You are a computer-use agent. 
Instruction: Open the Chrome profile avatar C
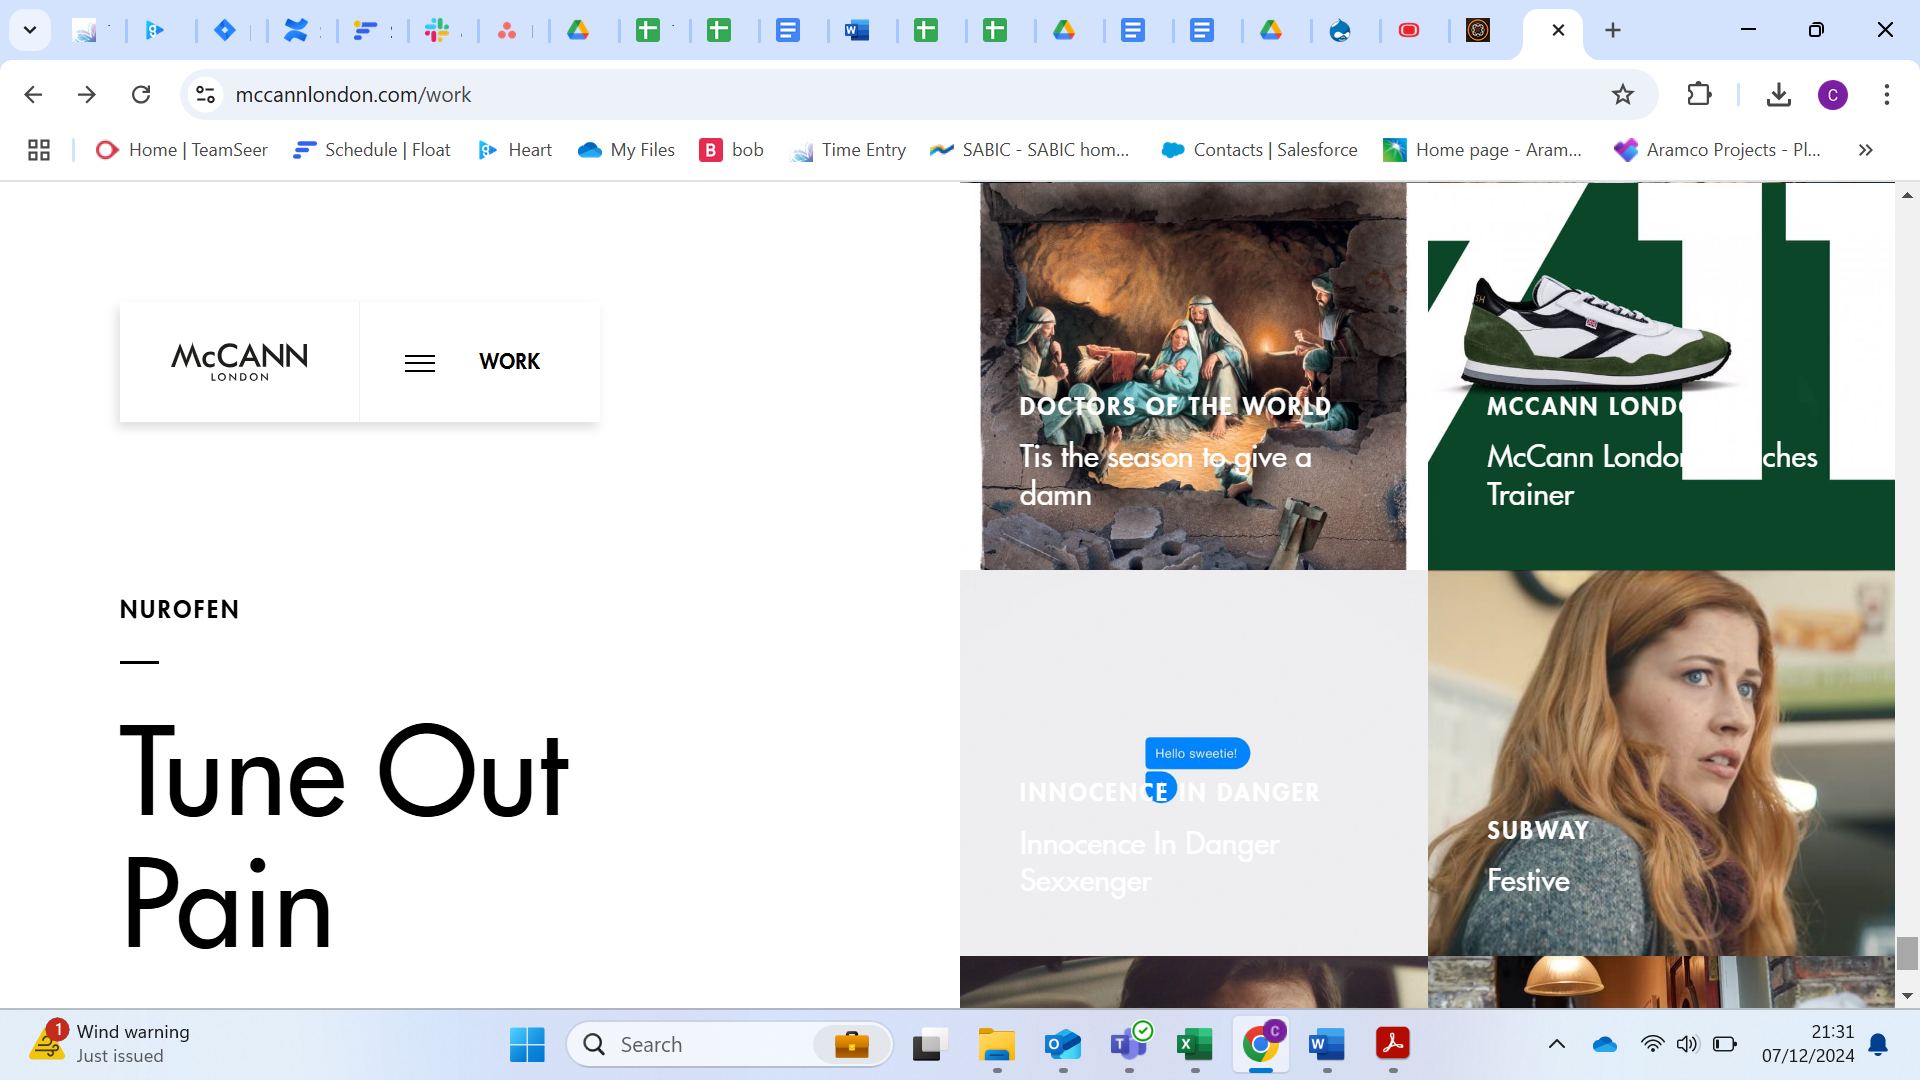click(x=1833, y=95)
